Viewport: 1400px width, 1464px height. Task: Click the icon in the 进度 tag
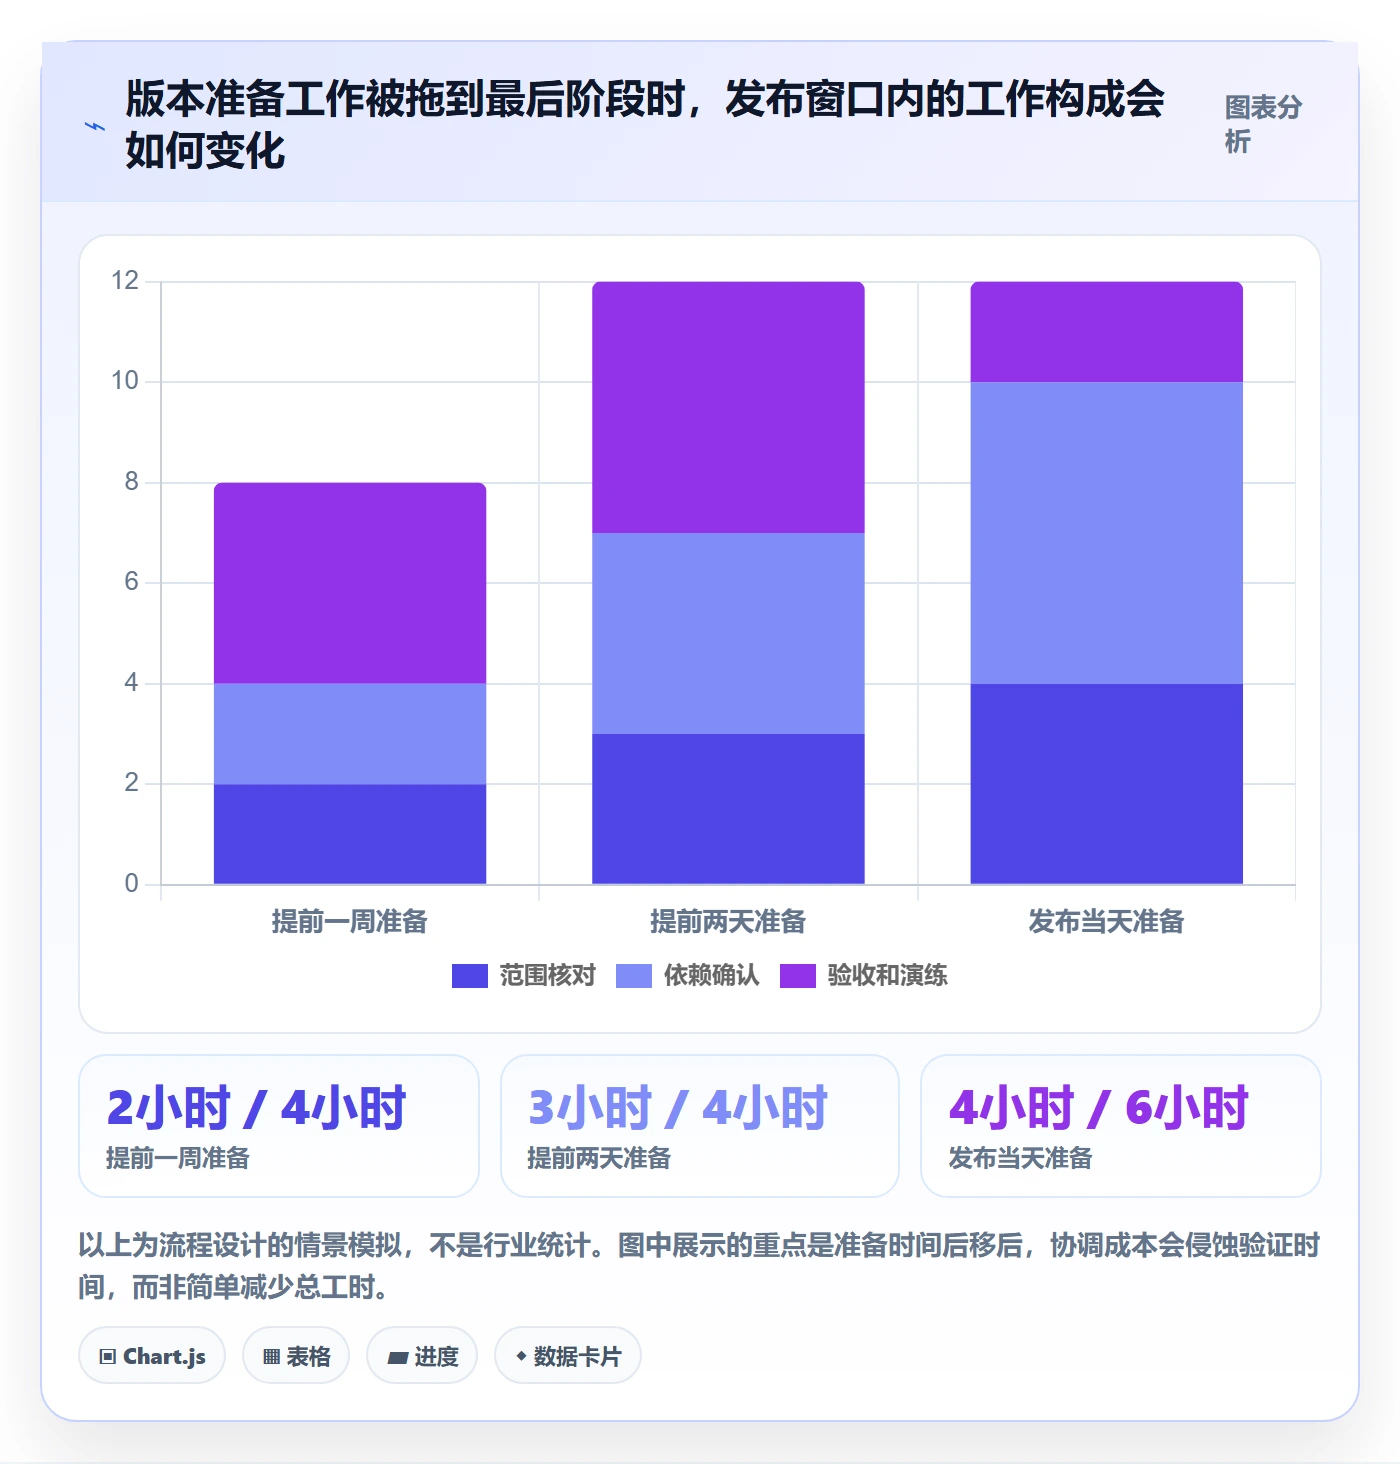(x=398, y=1357)
